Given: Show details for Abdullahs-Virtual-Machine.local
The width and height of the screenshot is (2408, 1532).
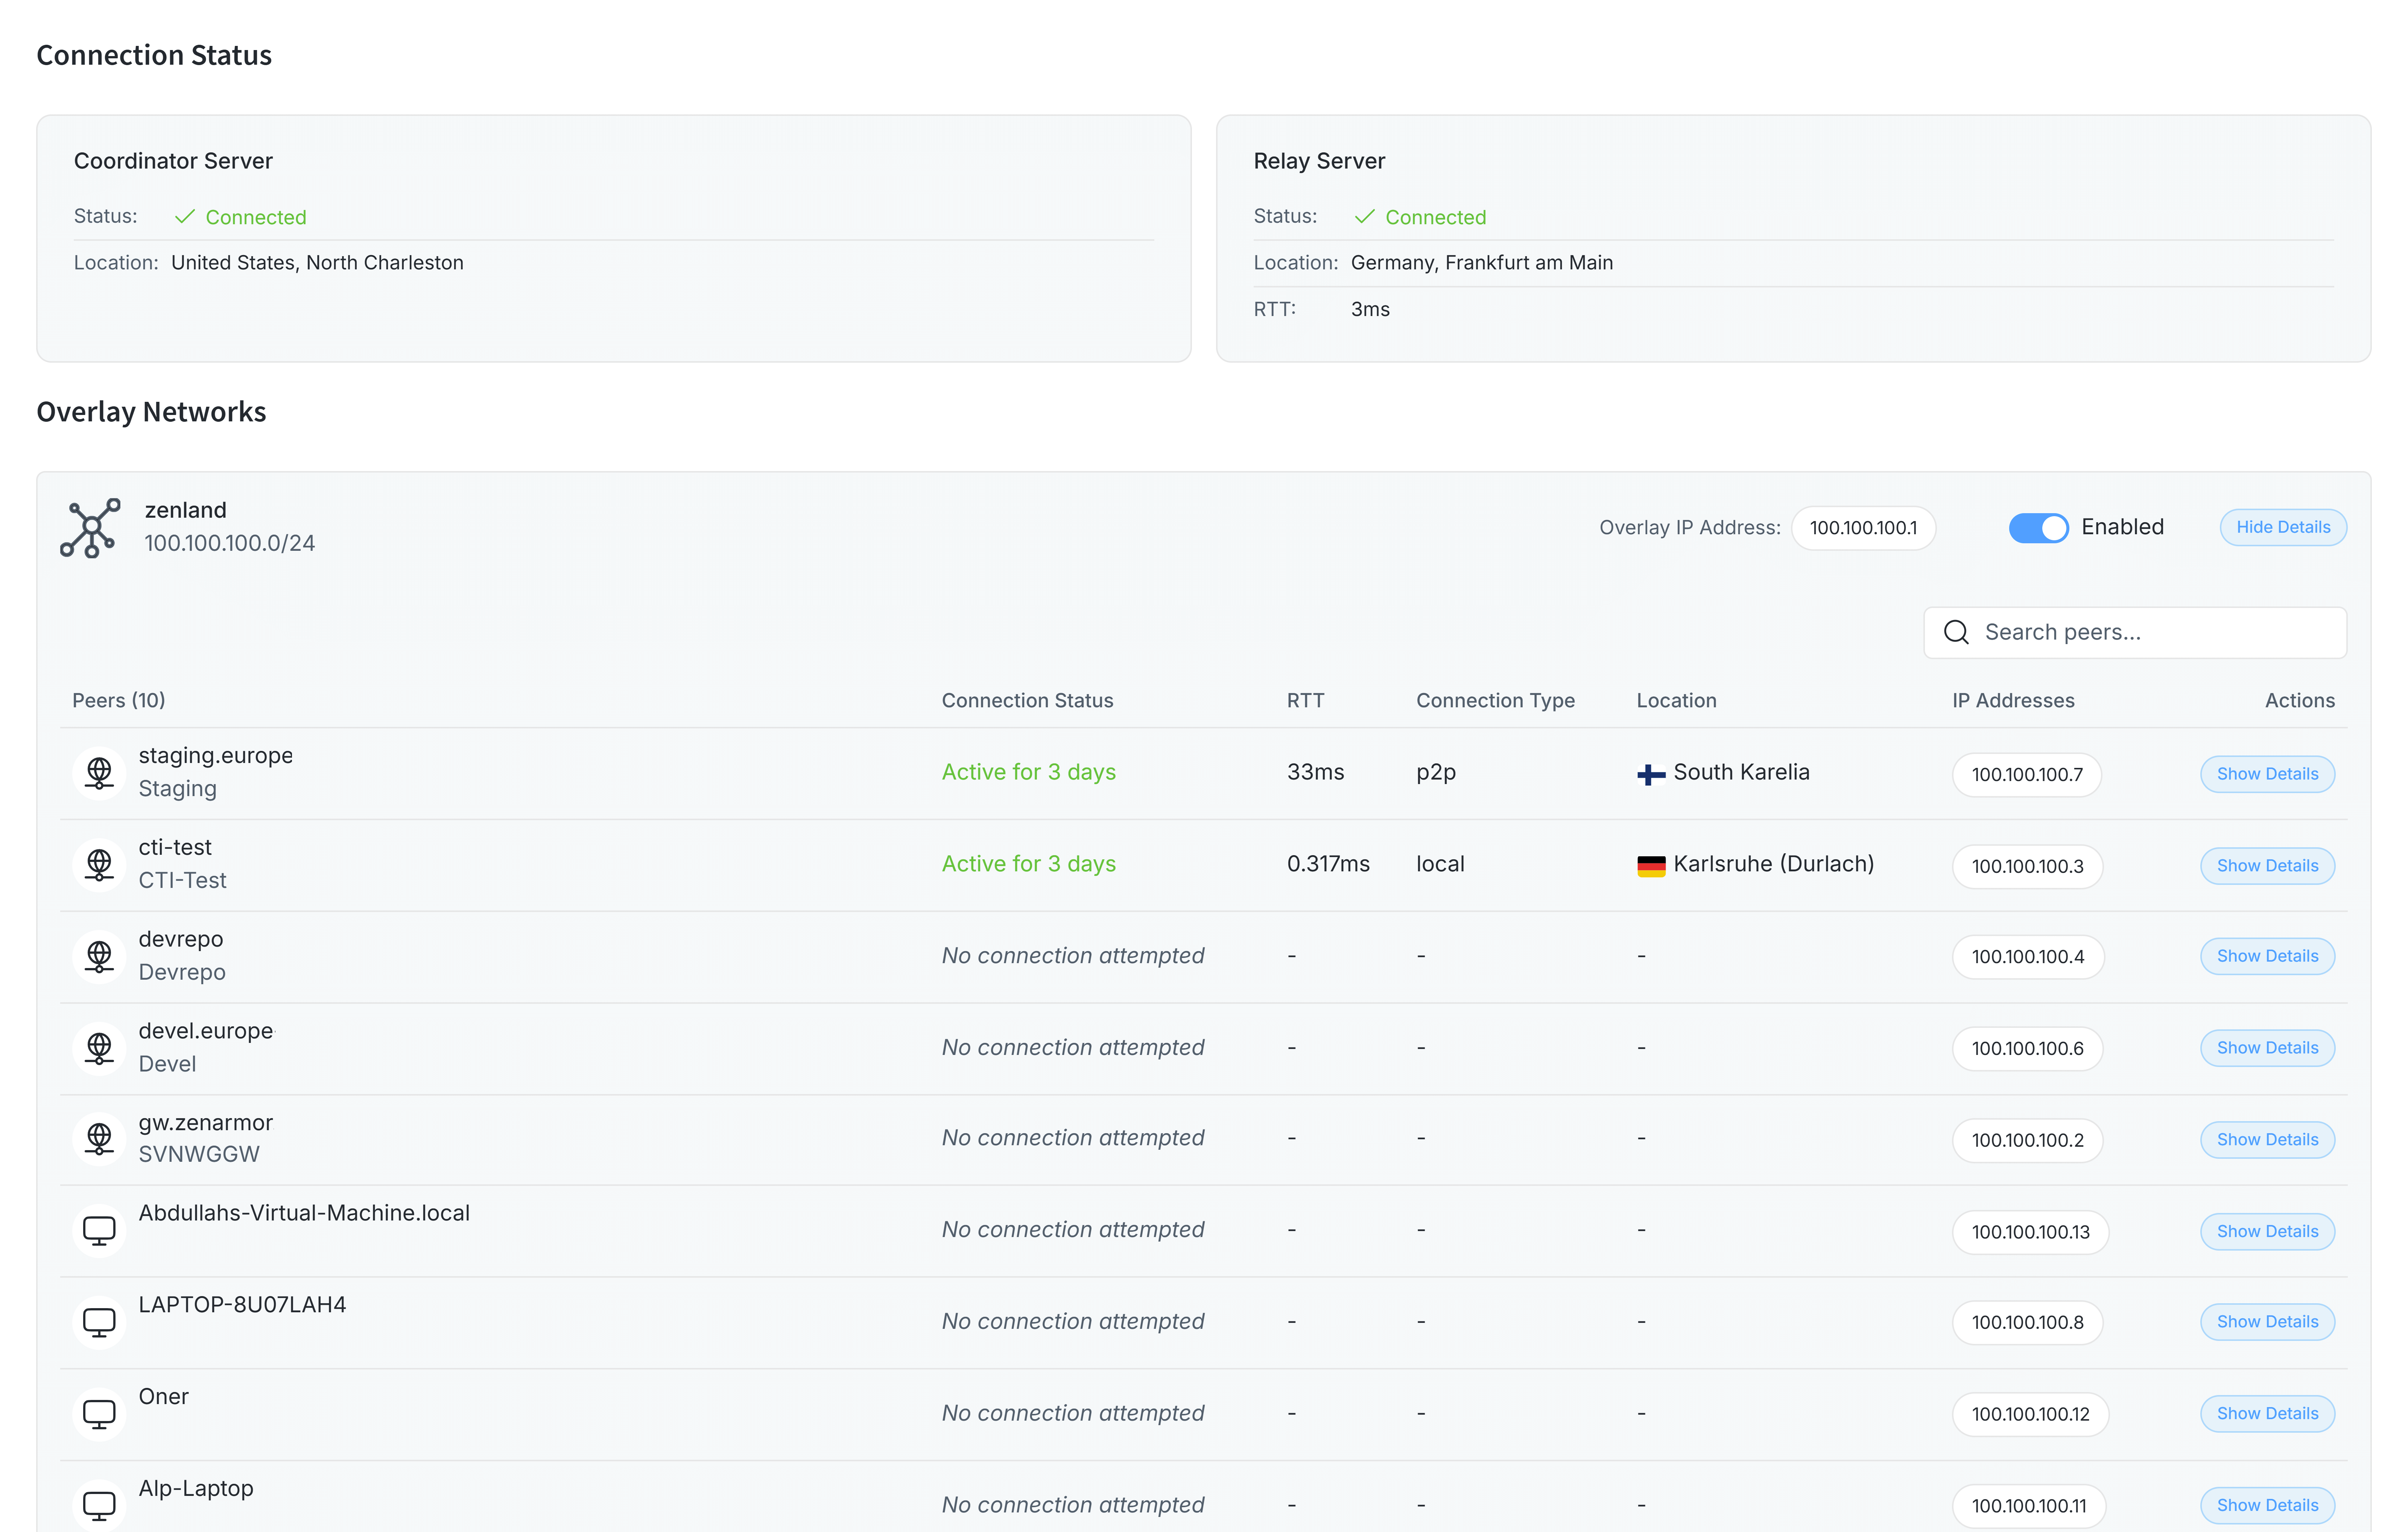Looking at the screenshot, I should 2267,1232.
